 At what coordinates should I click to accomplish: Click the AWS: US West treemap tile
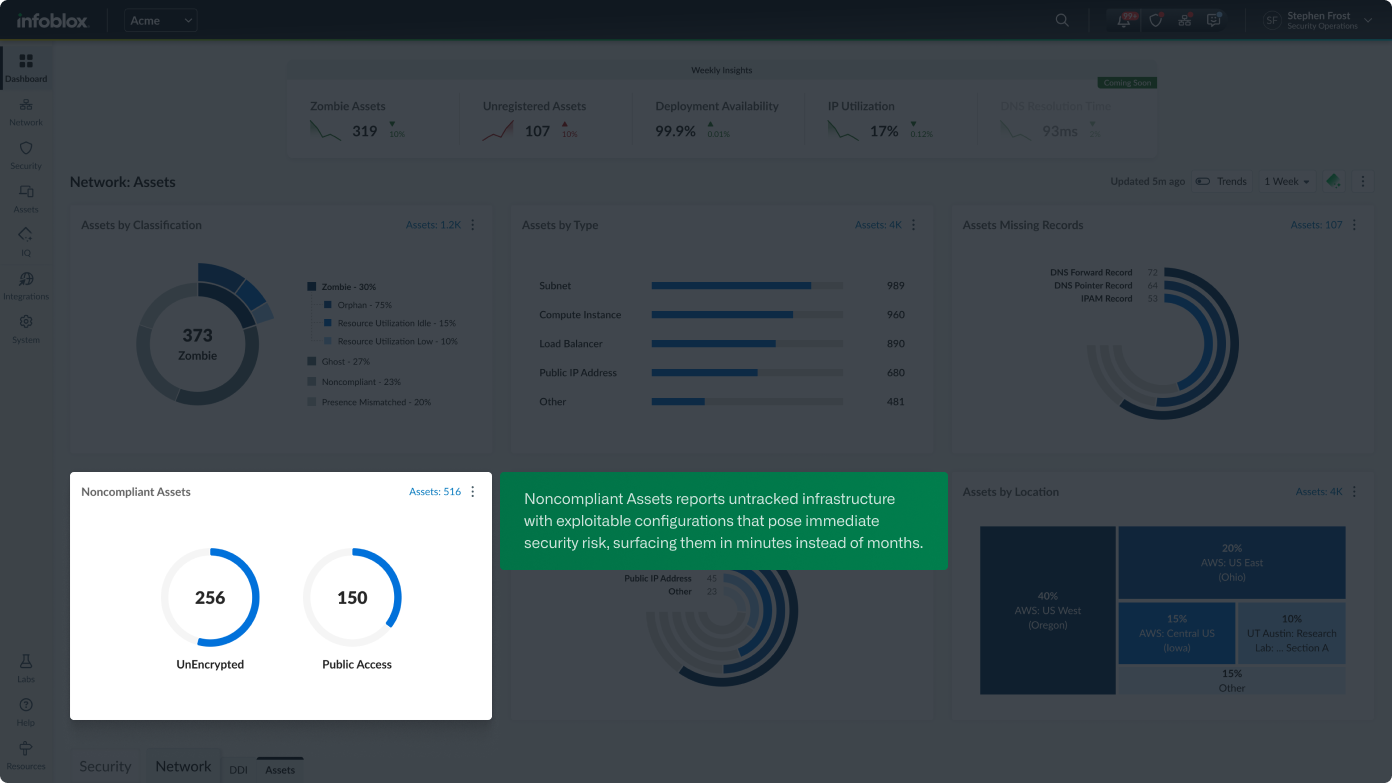pyautogui.click(x=1047, y=610)
